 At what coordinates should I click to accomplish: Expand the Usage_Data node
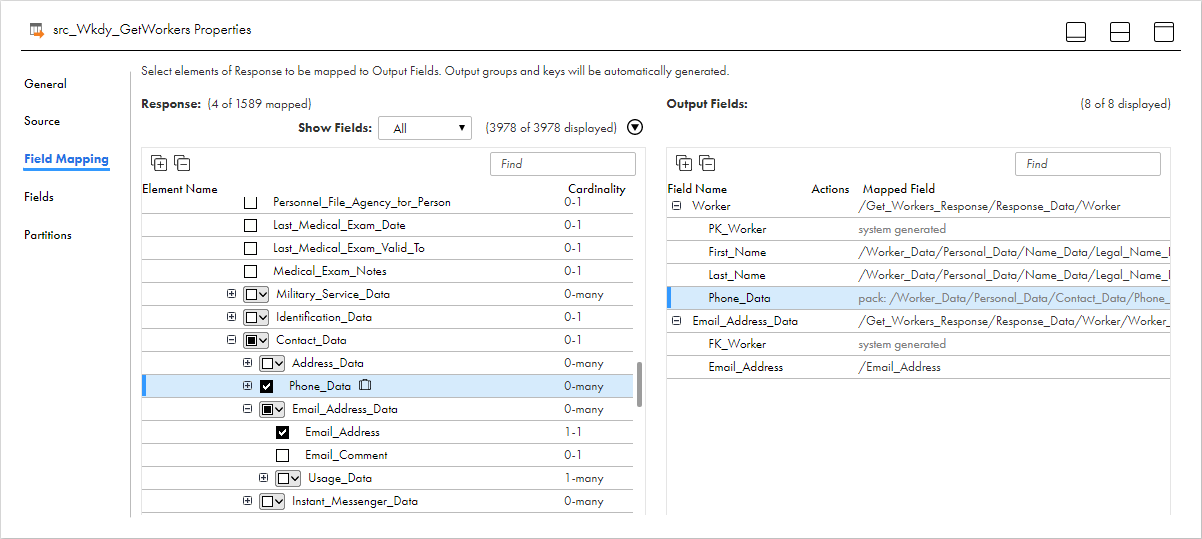tap(264, 478)
